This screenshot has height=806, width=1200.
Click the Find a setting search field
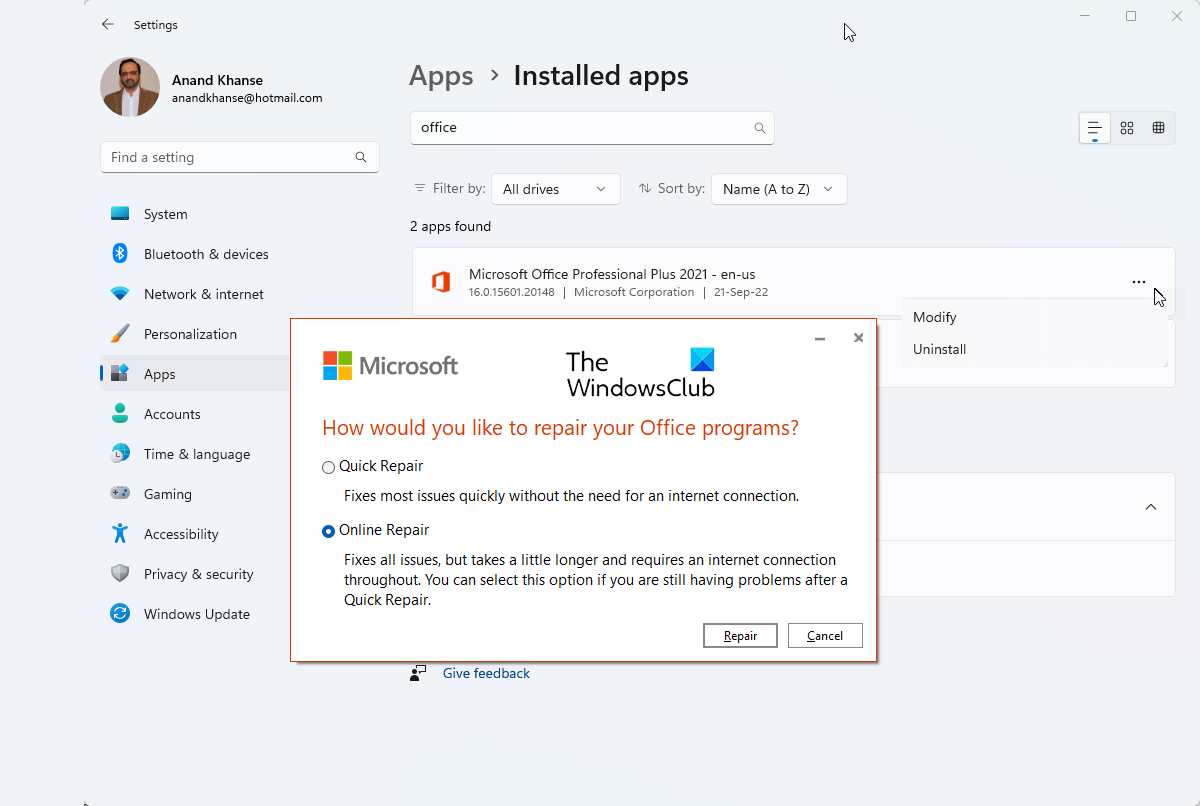228,157
